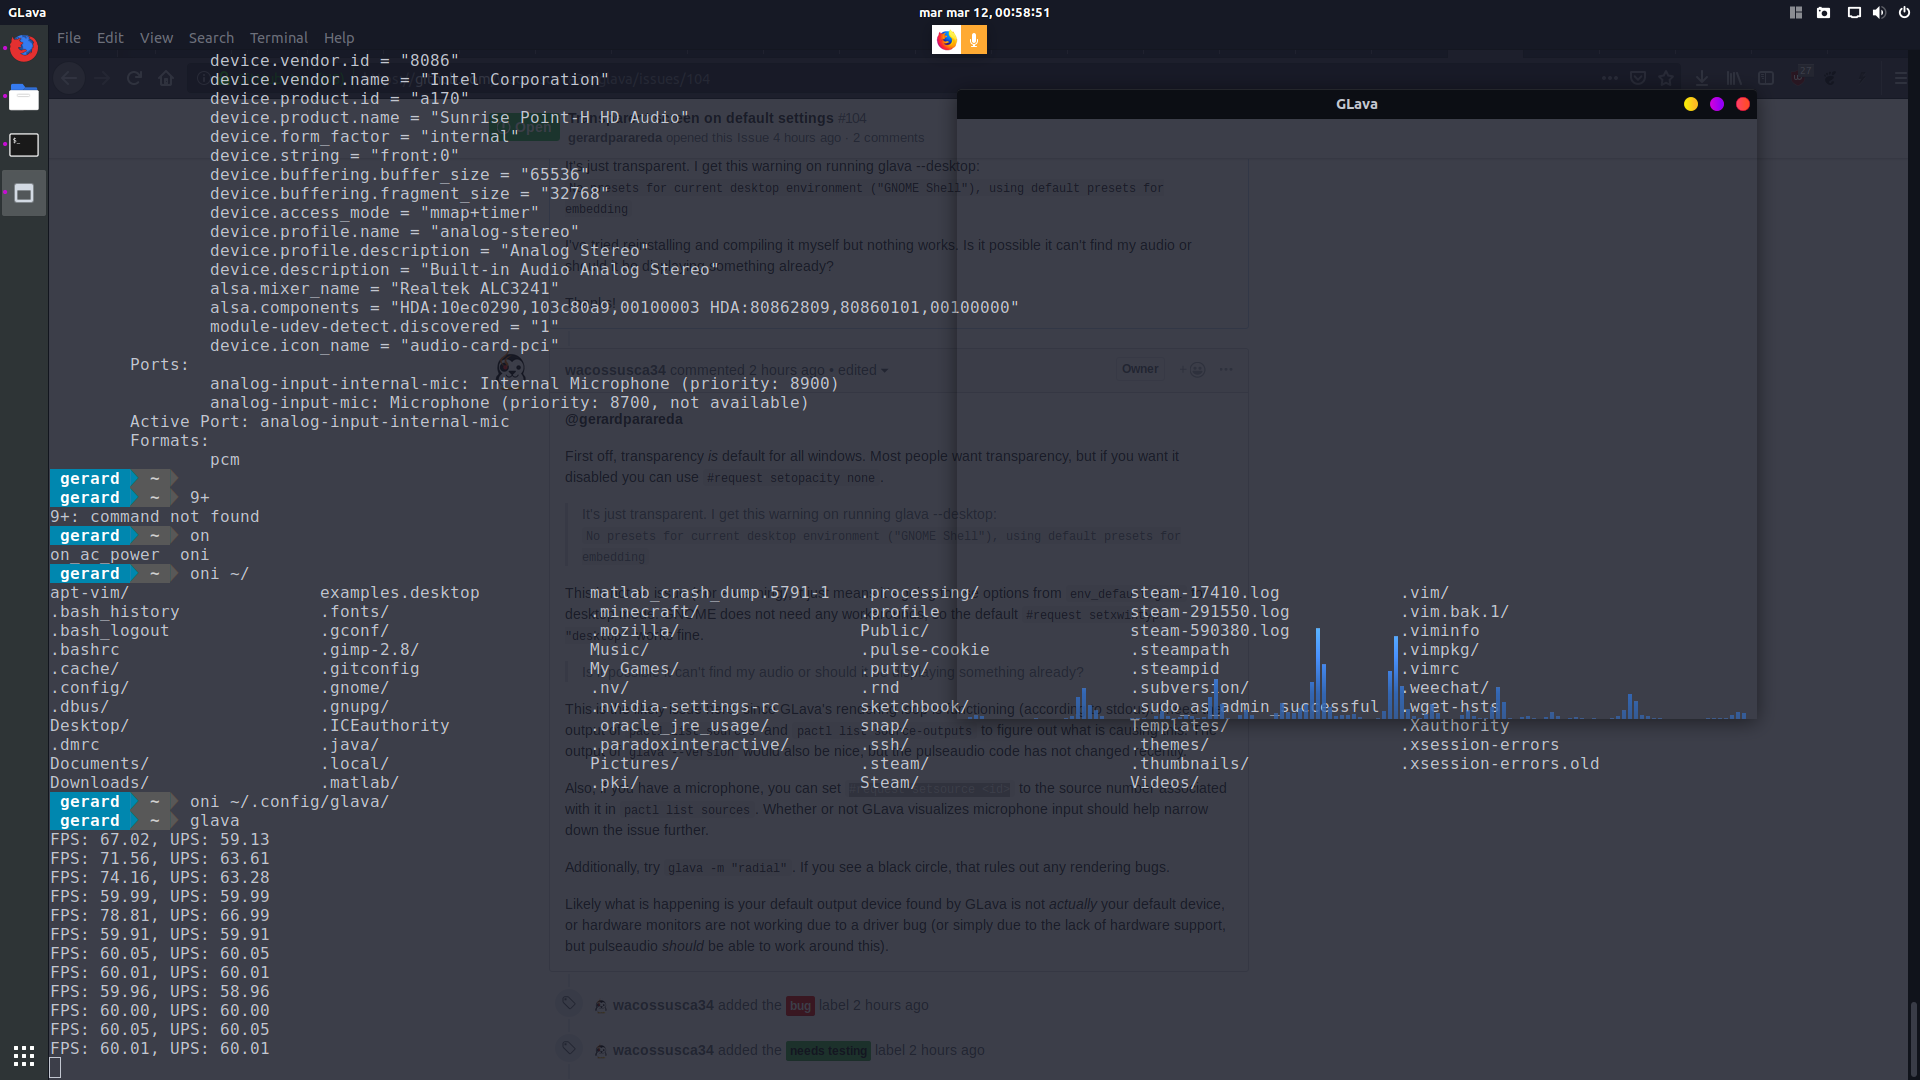Open the Firefox sidebar

click(1766, 77)
